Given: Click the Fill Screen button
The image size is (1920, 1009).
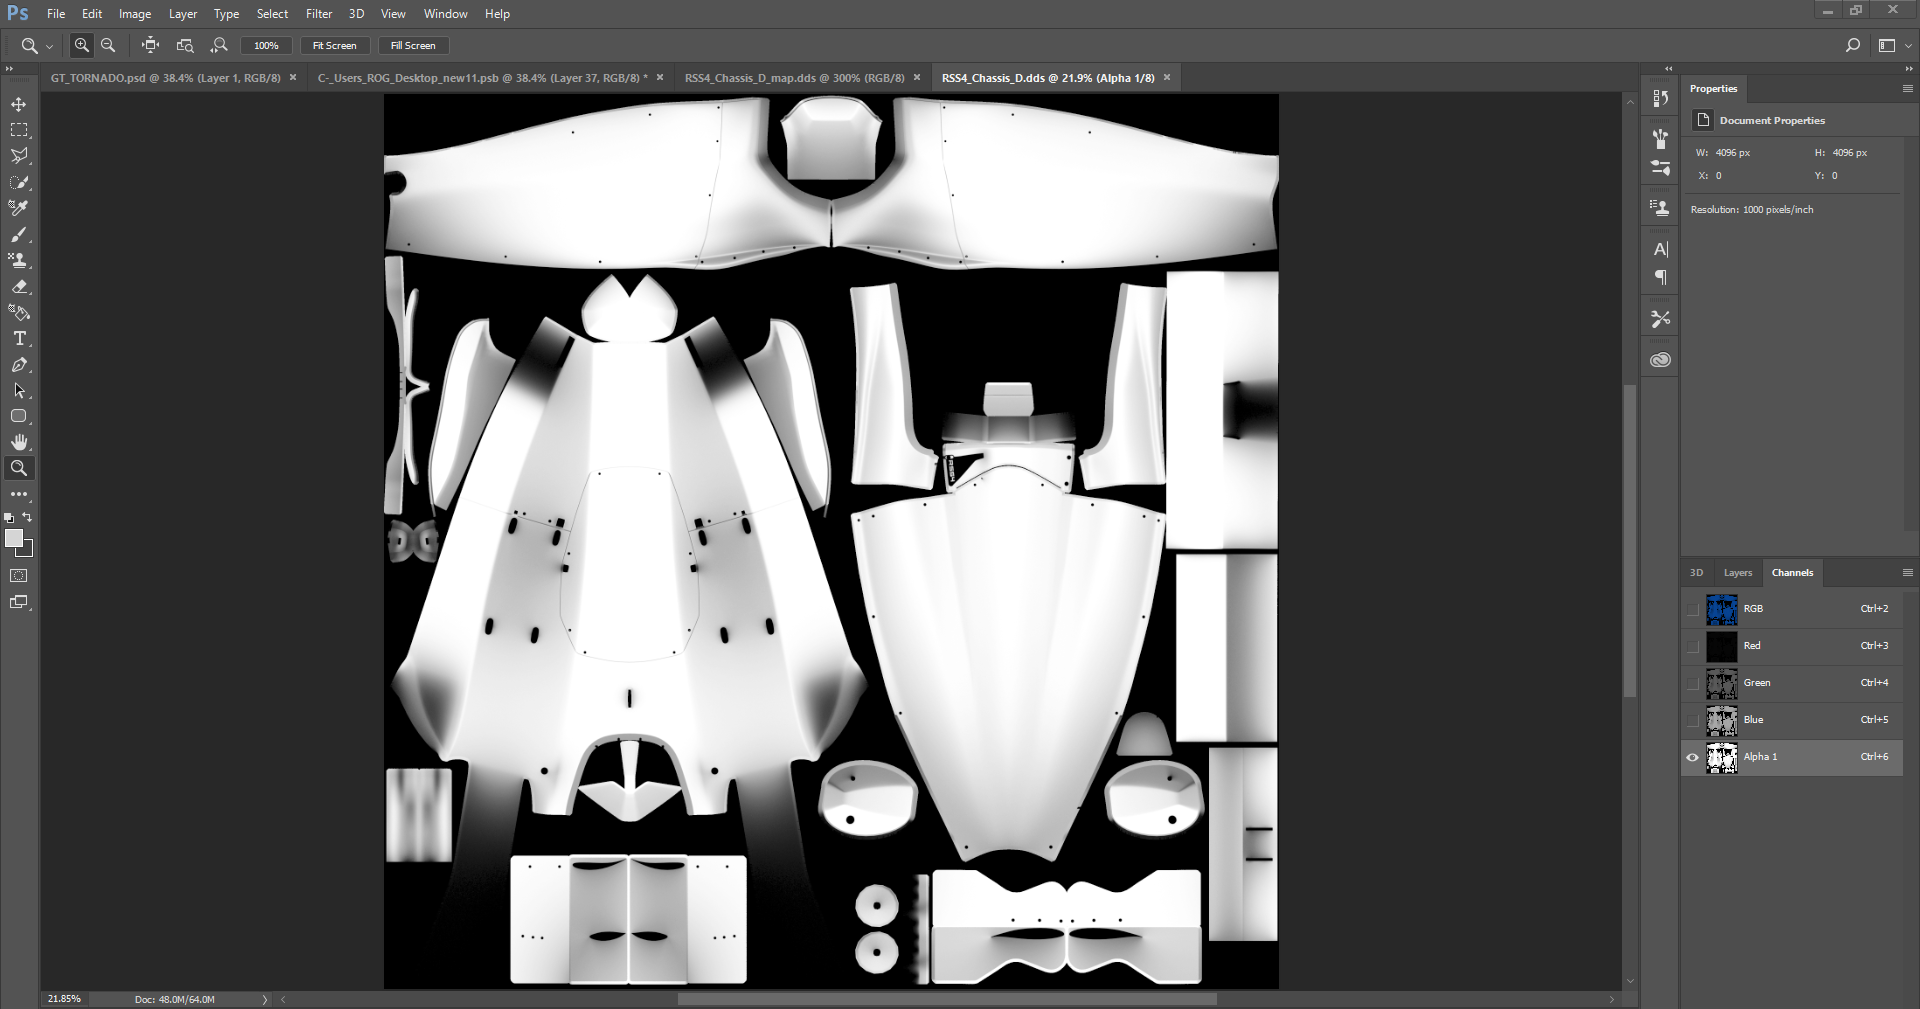Looking at the screenshot, I should click(x=413, y=45).
